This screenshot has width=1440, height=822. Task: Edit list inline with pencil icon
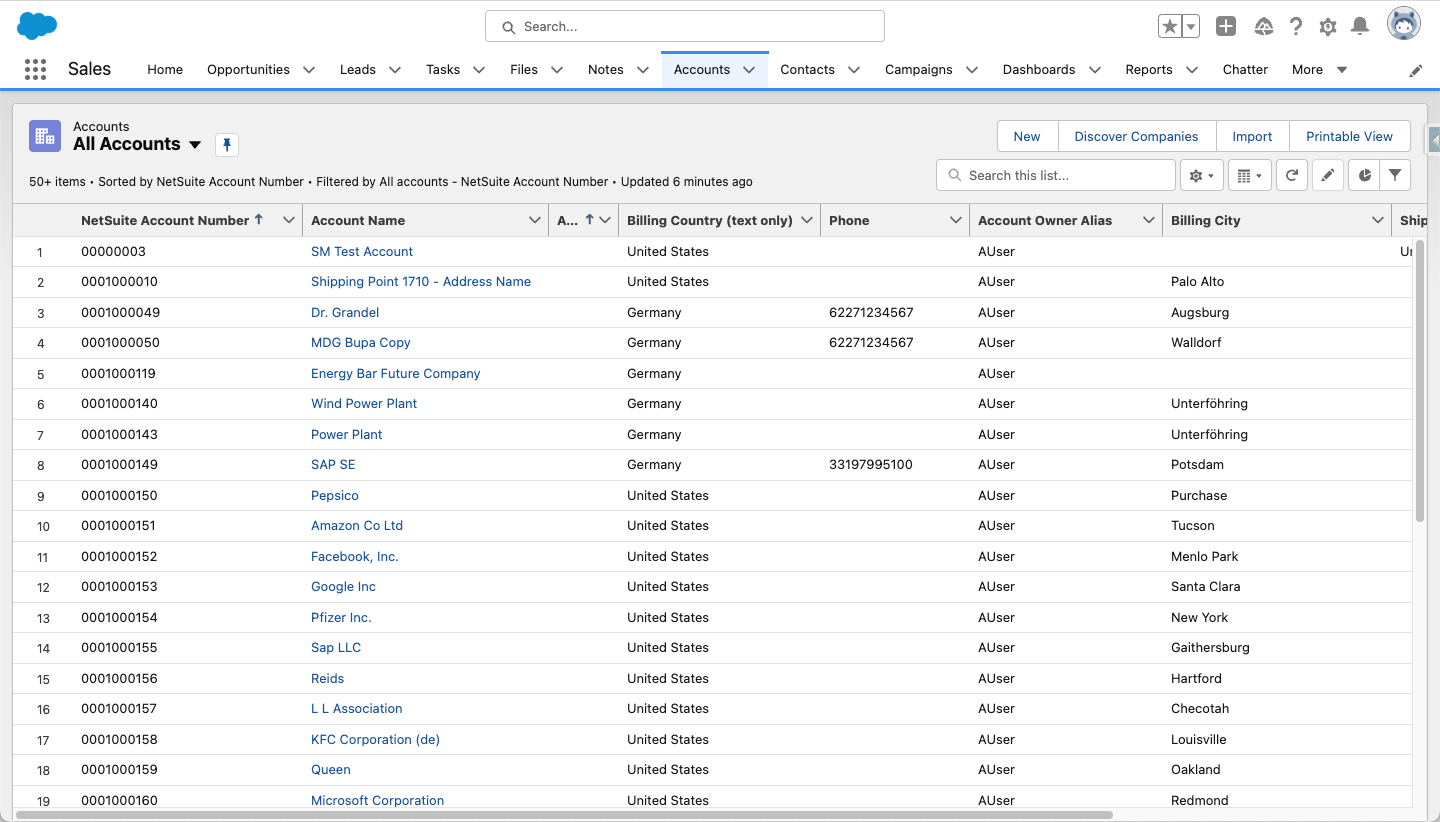click(x=1328, y=175)
